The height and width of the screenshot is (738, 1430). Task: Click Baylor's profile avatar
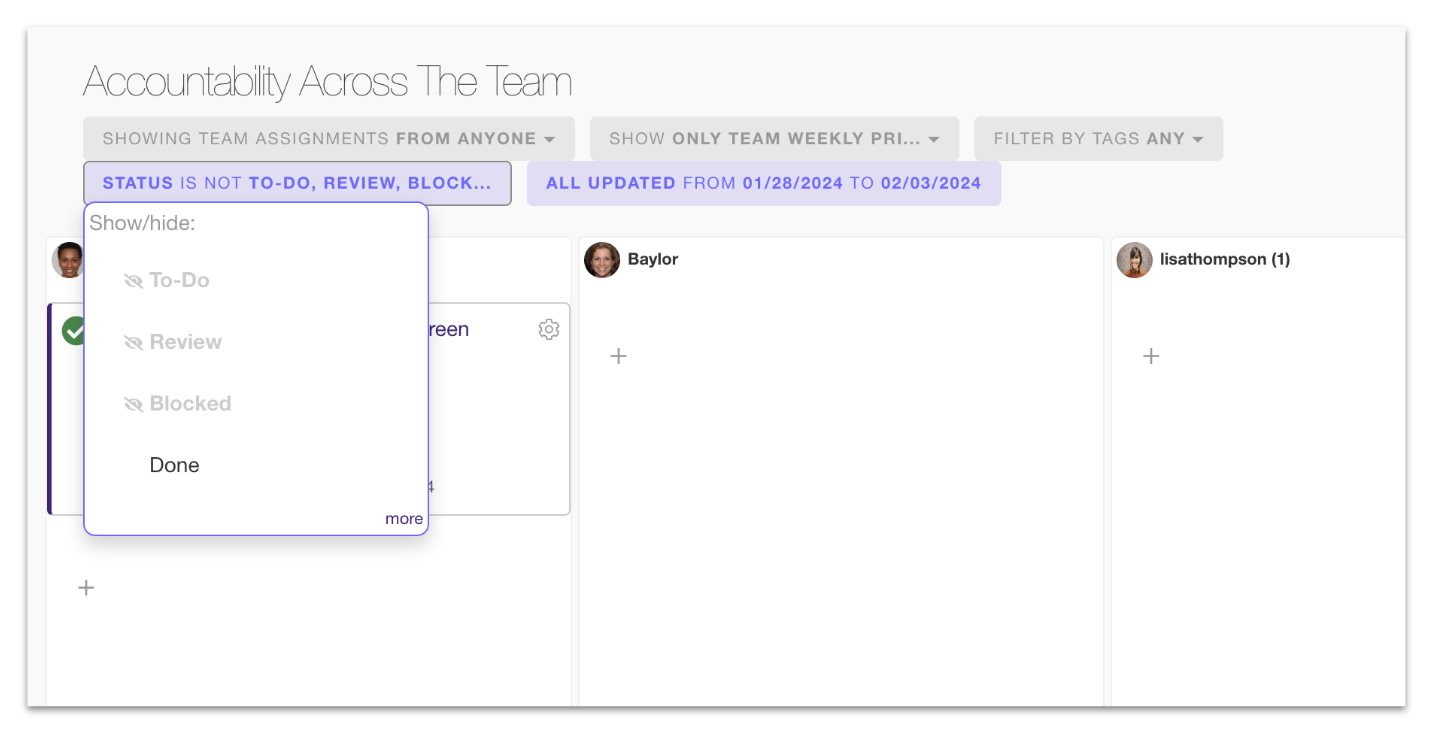[x=602, y=260]
